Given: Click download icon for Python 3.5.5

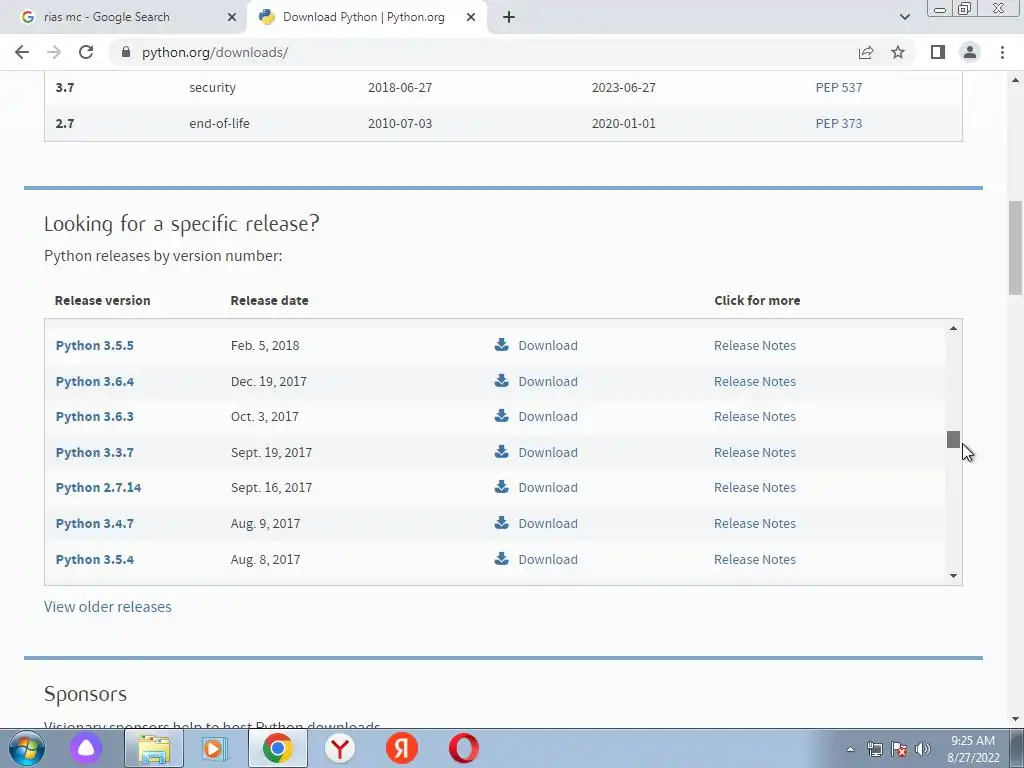Looking at the screenshot, I should [502, 345].
